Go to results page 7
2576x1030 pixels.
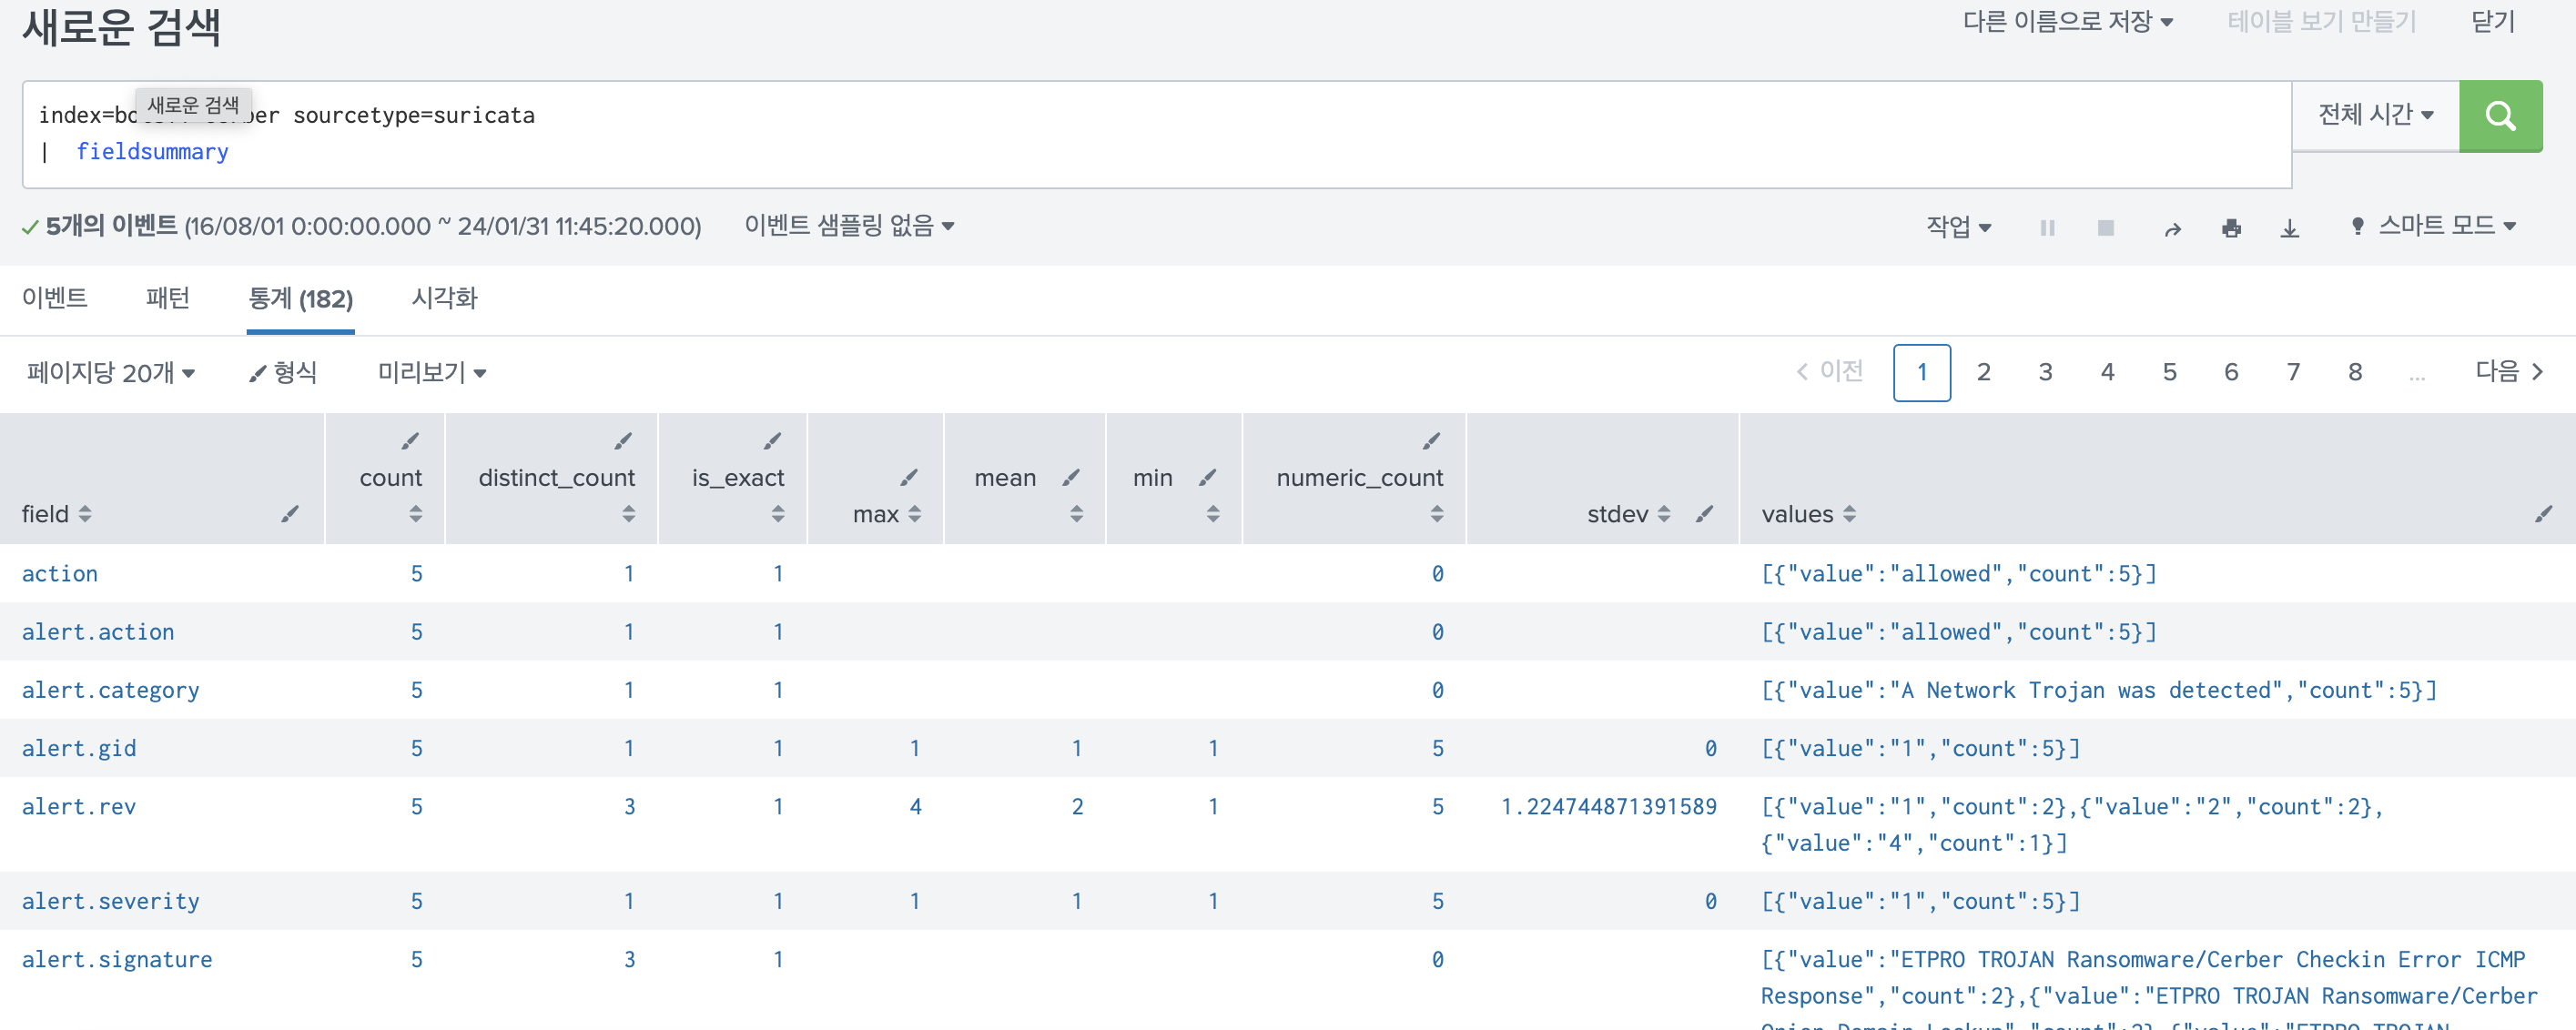click(x=2293, y=372)
